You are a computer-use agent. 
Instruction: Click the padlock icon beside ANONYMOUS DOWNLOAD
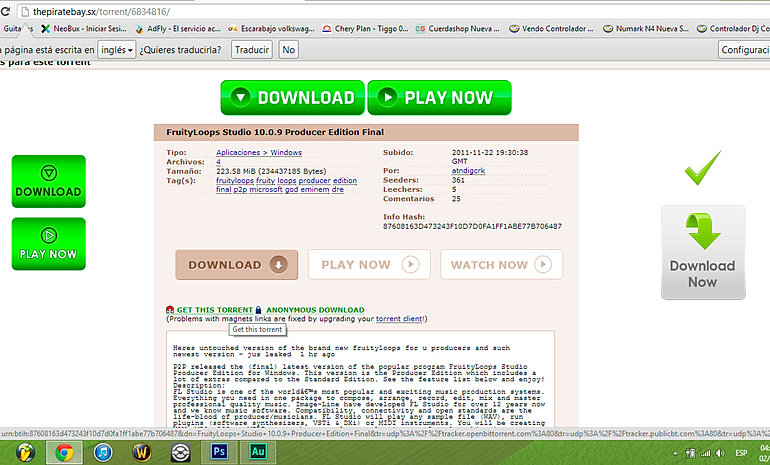click(258, 310)
